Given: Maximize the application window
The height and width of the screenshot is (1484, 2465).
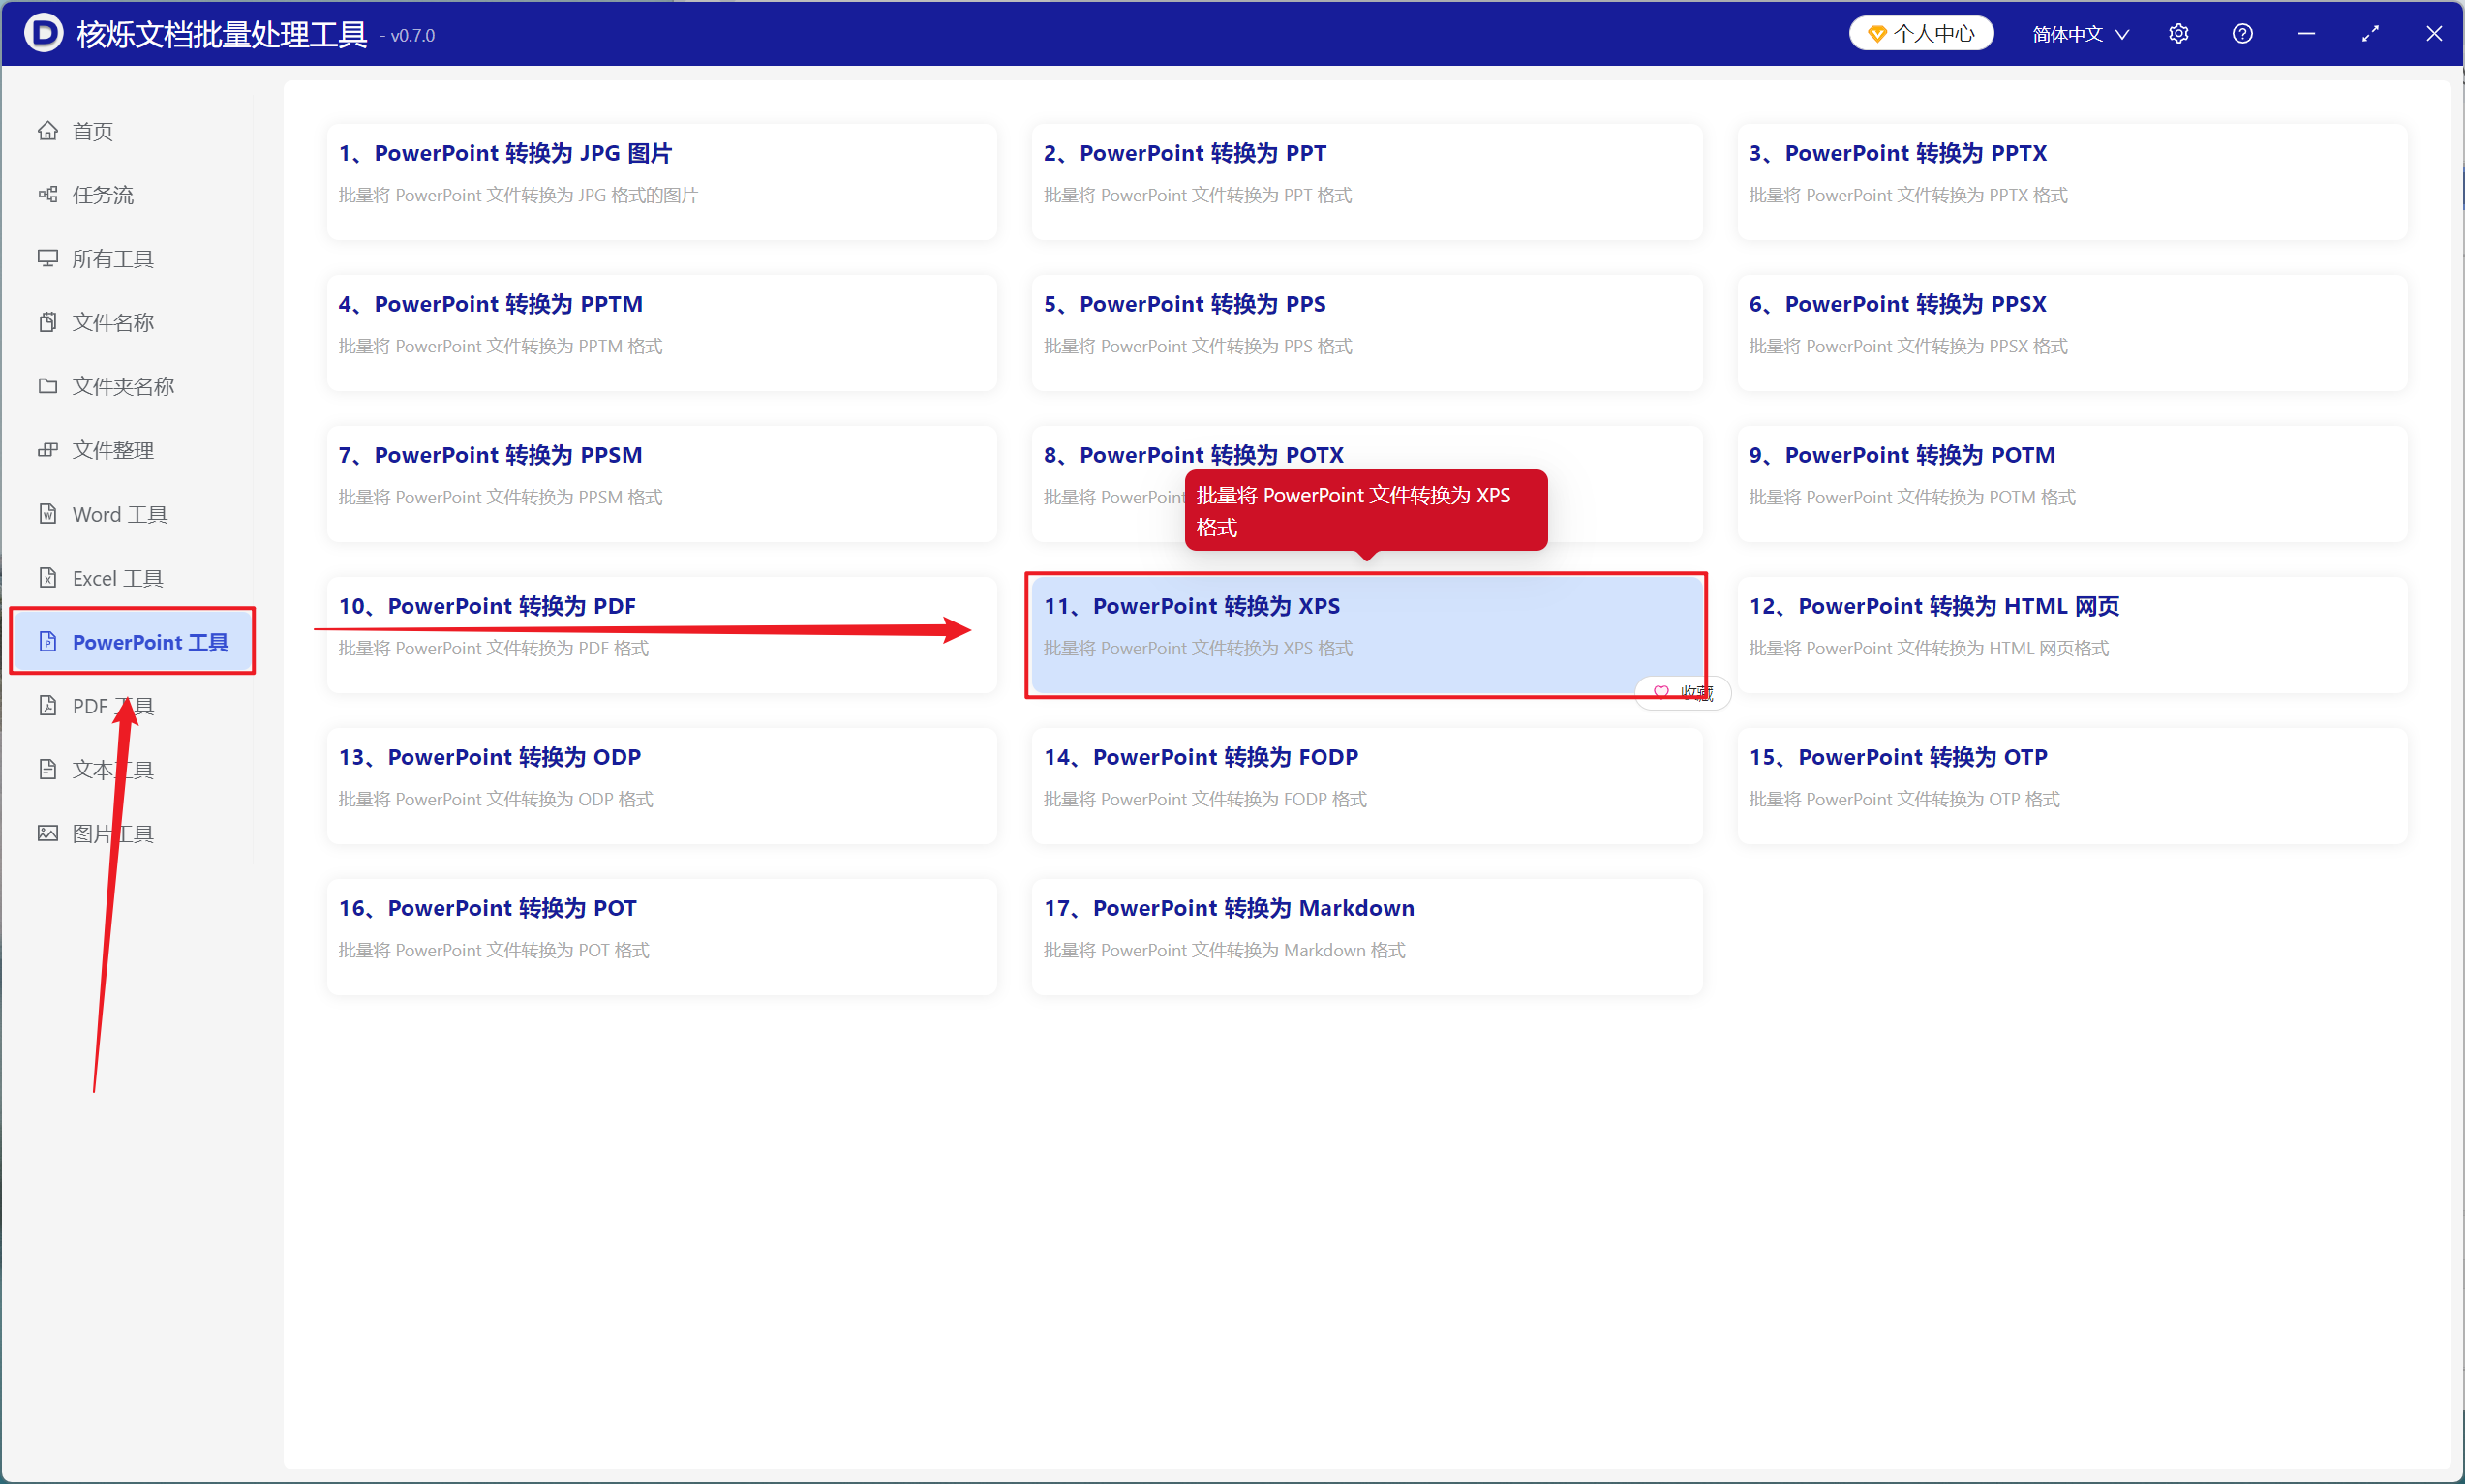Looking at the screenshot, I should (2370, 34).
